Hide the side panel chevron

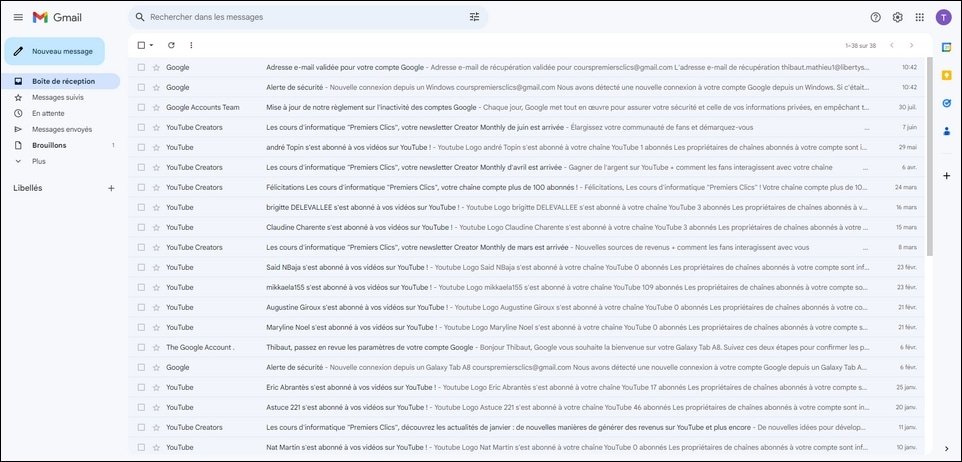click(x=946, y=450)
